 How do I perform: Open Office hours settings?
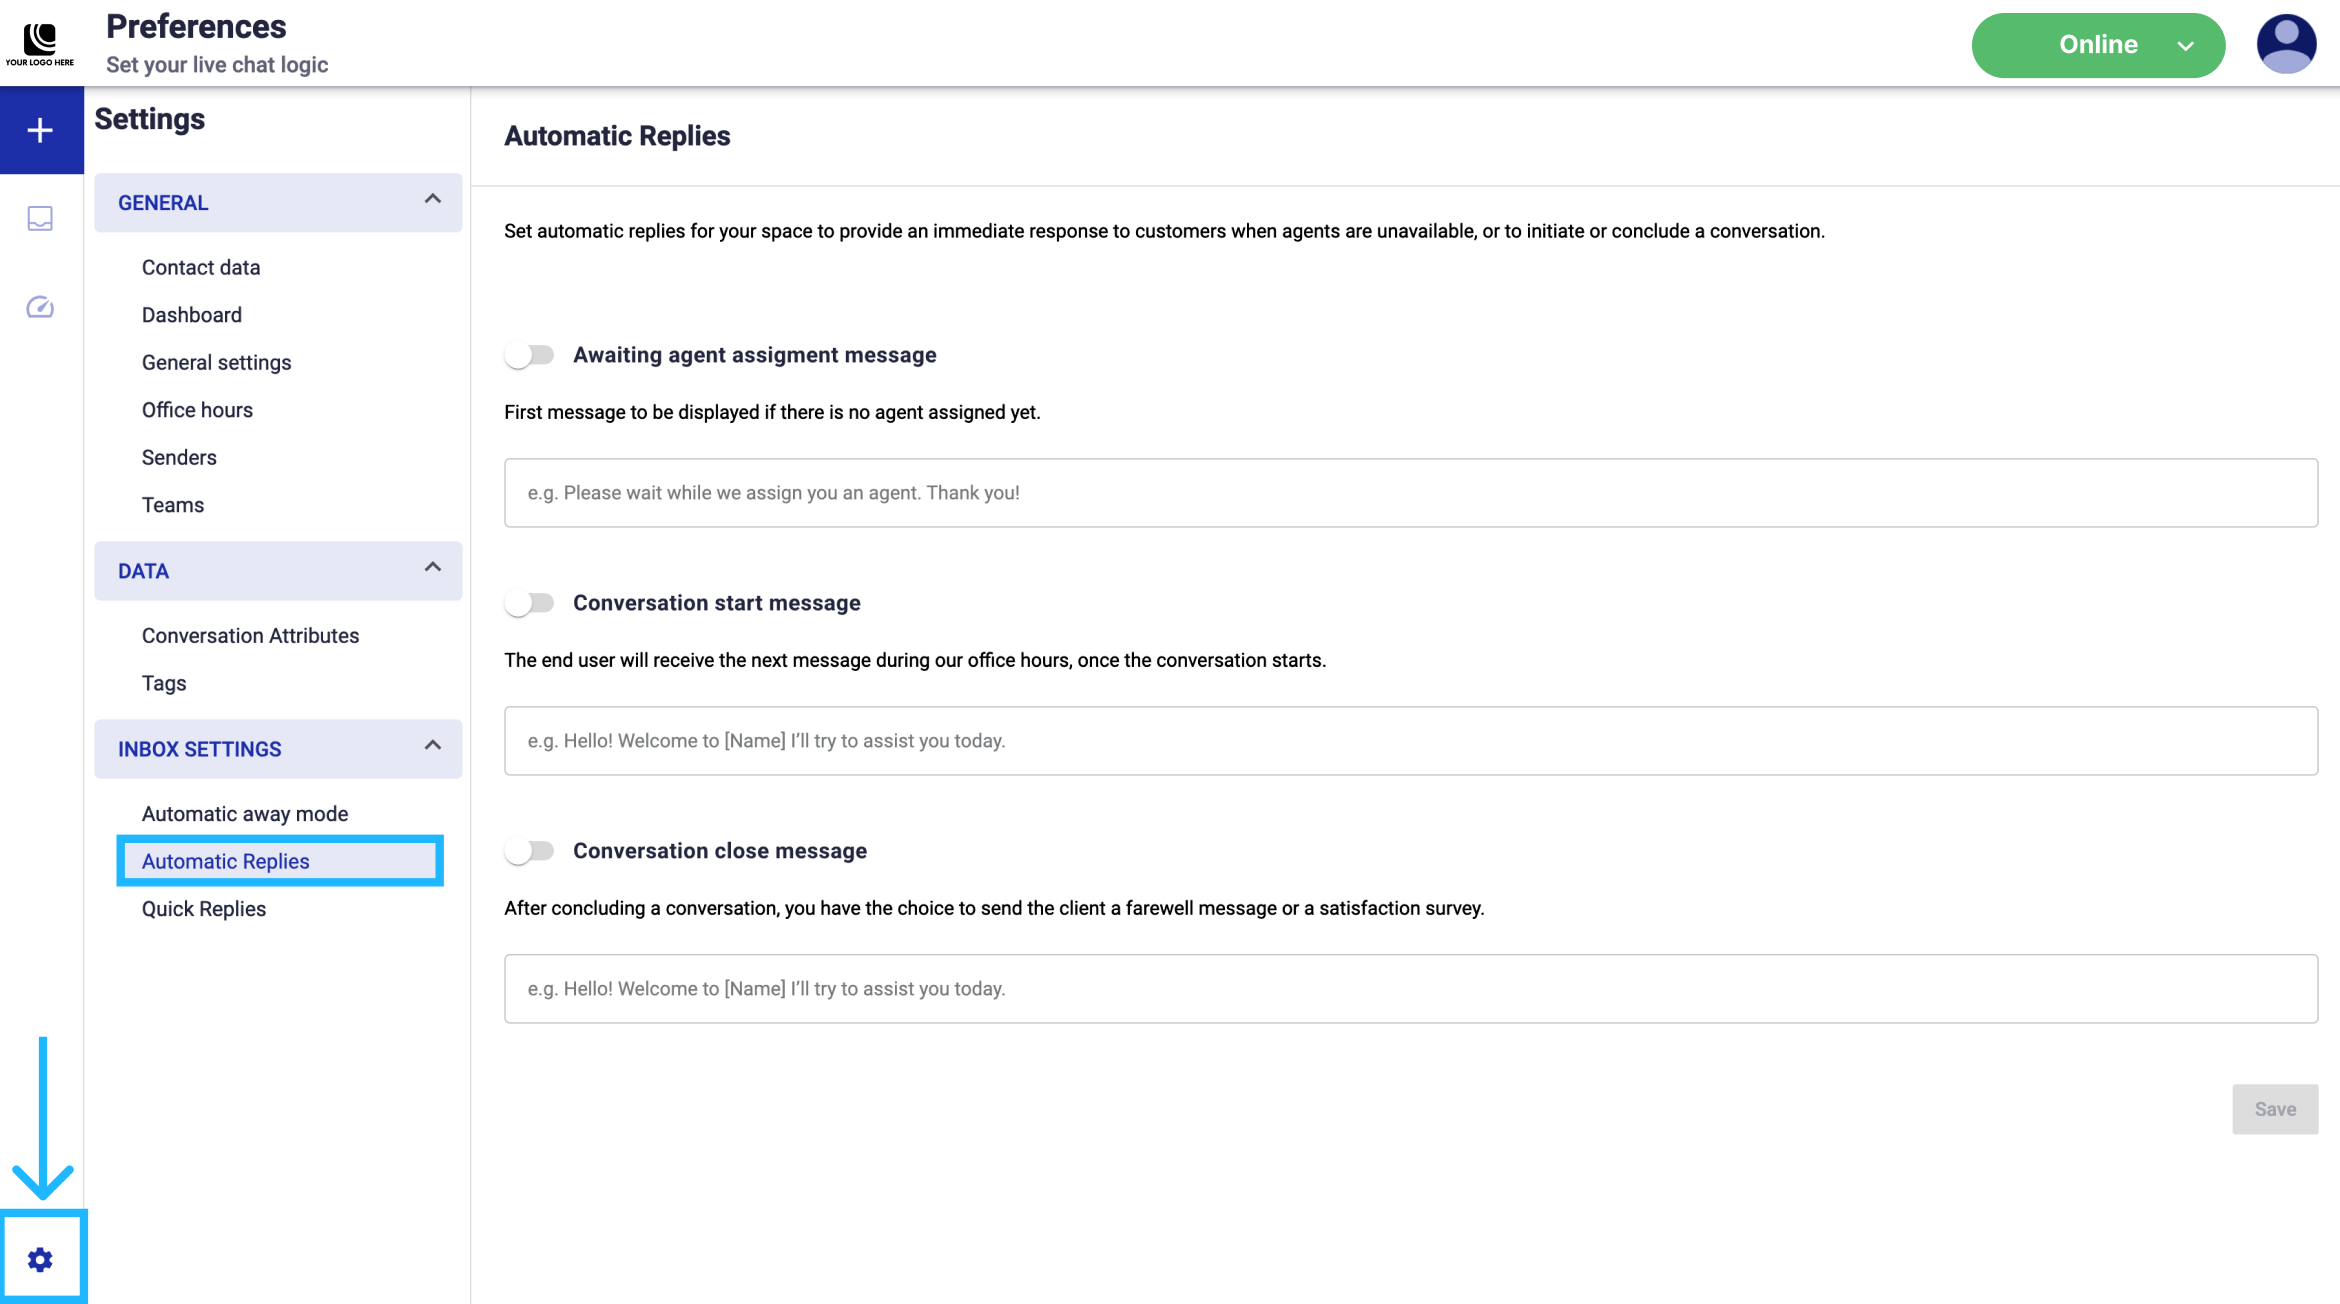click(x=197, y=410)
